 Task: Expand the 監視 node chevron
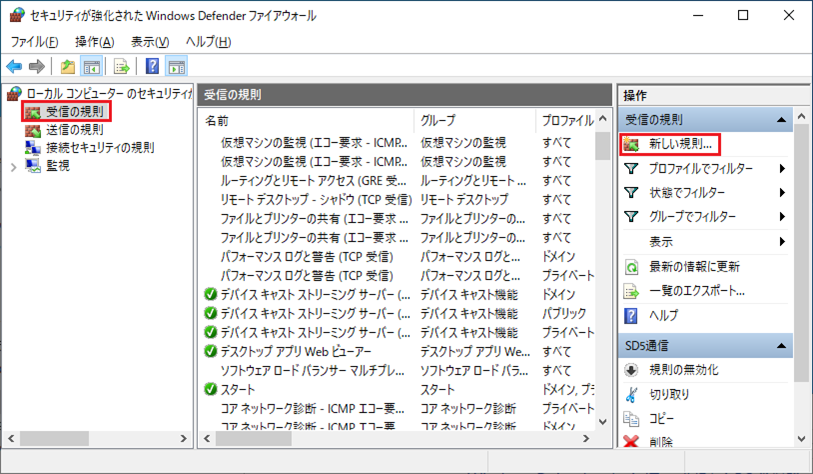pos(14,167)
